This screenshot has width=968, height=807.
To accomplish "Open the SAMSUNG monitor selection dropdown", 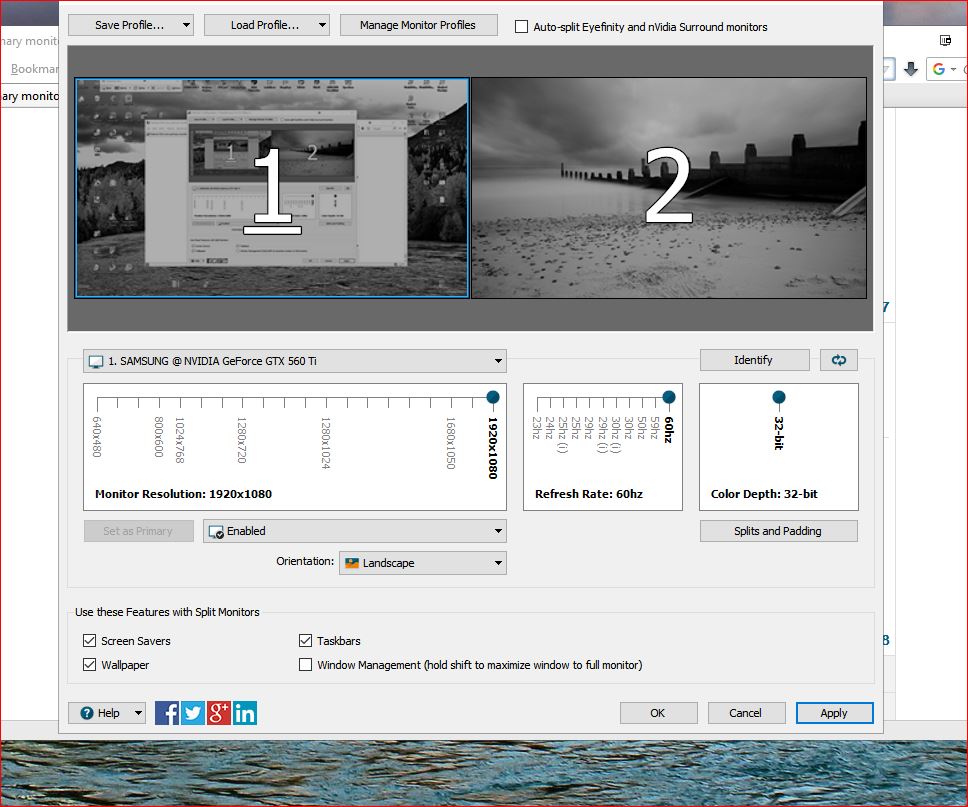I will pyautogui.click(x=295, y=361).
